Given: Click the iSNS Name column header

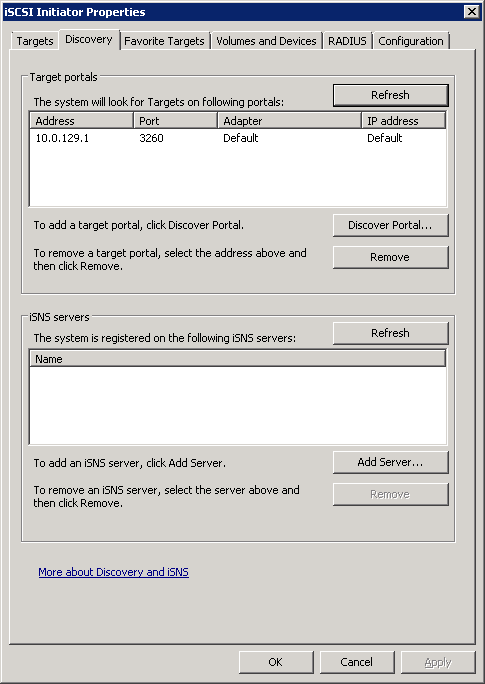Looking at the screenshot, I should (238, 359).
